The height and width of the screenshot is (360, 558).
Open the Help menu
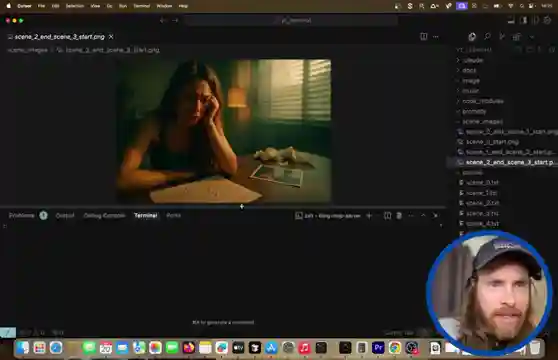(x=183, y=6)
